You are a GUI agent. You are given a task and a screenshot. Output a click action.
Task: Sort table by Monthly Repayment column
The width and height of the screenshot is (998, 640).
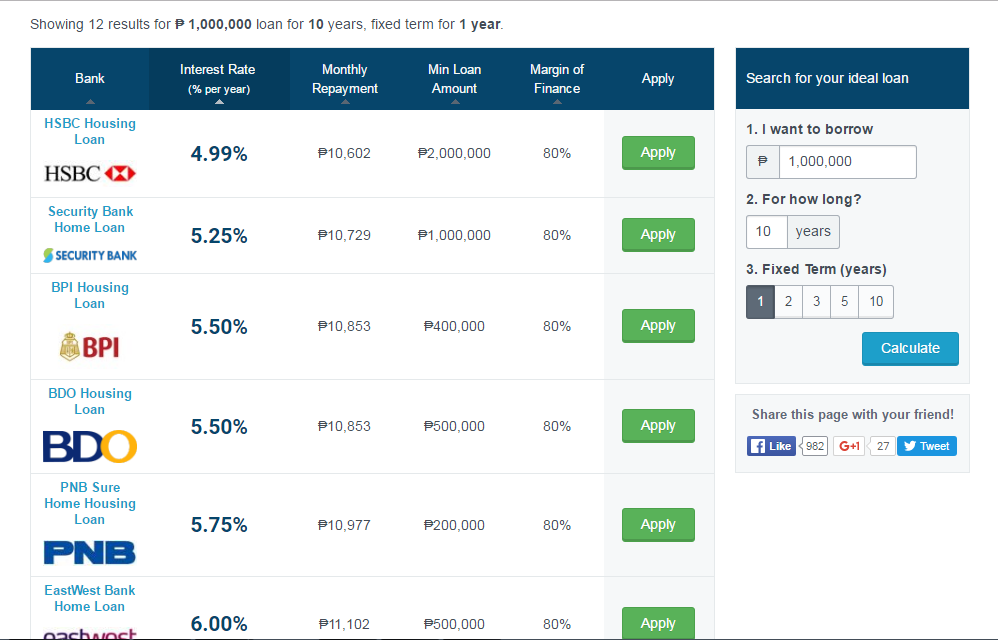coord(345,79)
